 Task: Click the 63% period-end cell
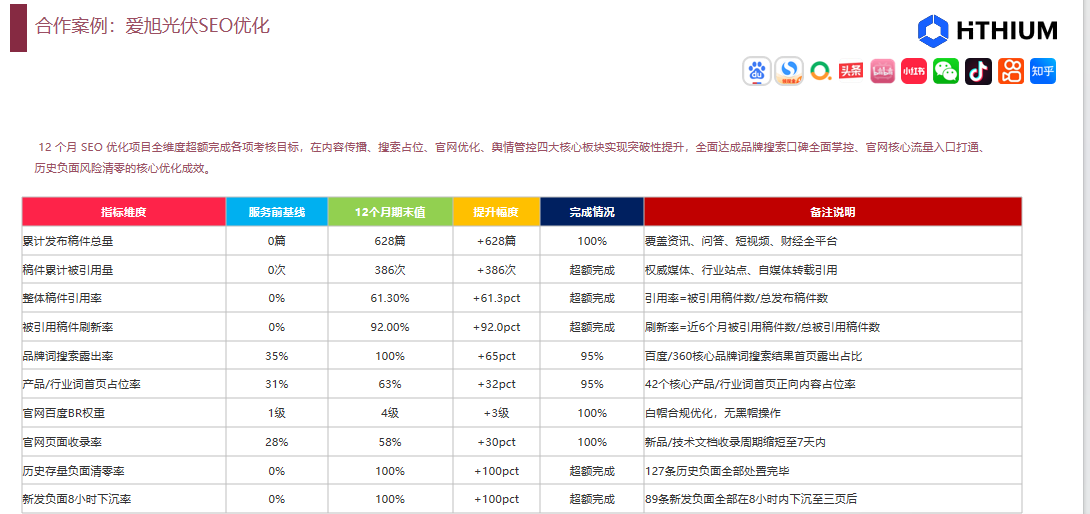pos(390,385)
